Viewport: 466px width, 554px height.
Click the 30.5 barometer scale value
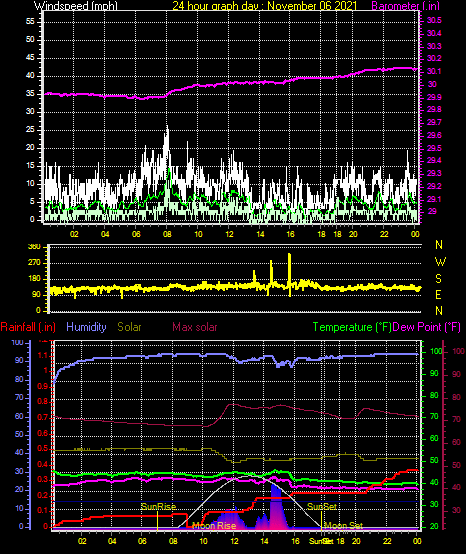[x=434, y=20]
